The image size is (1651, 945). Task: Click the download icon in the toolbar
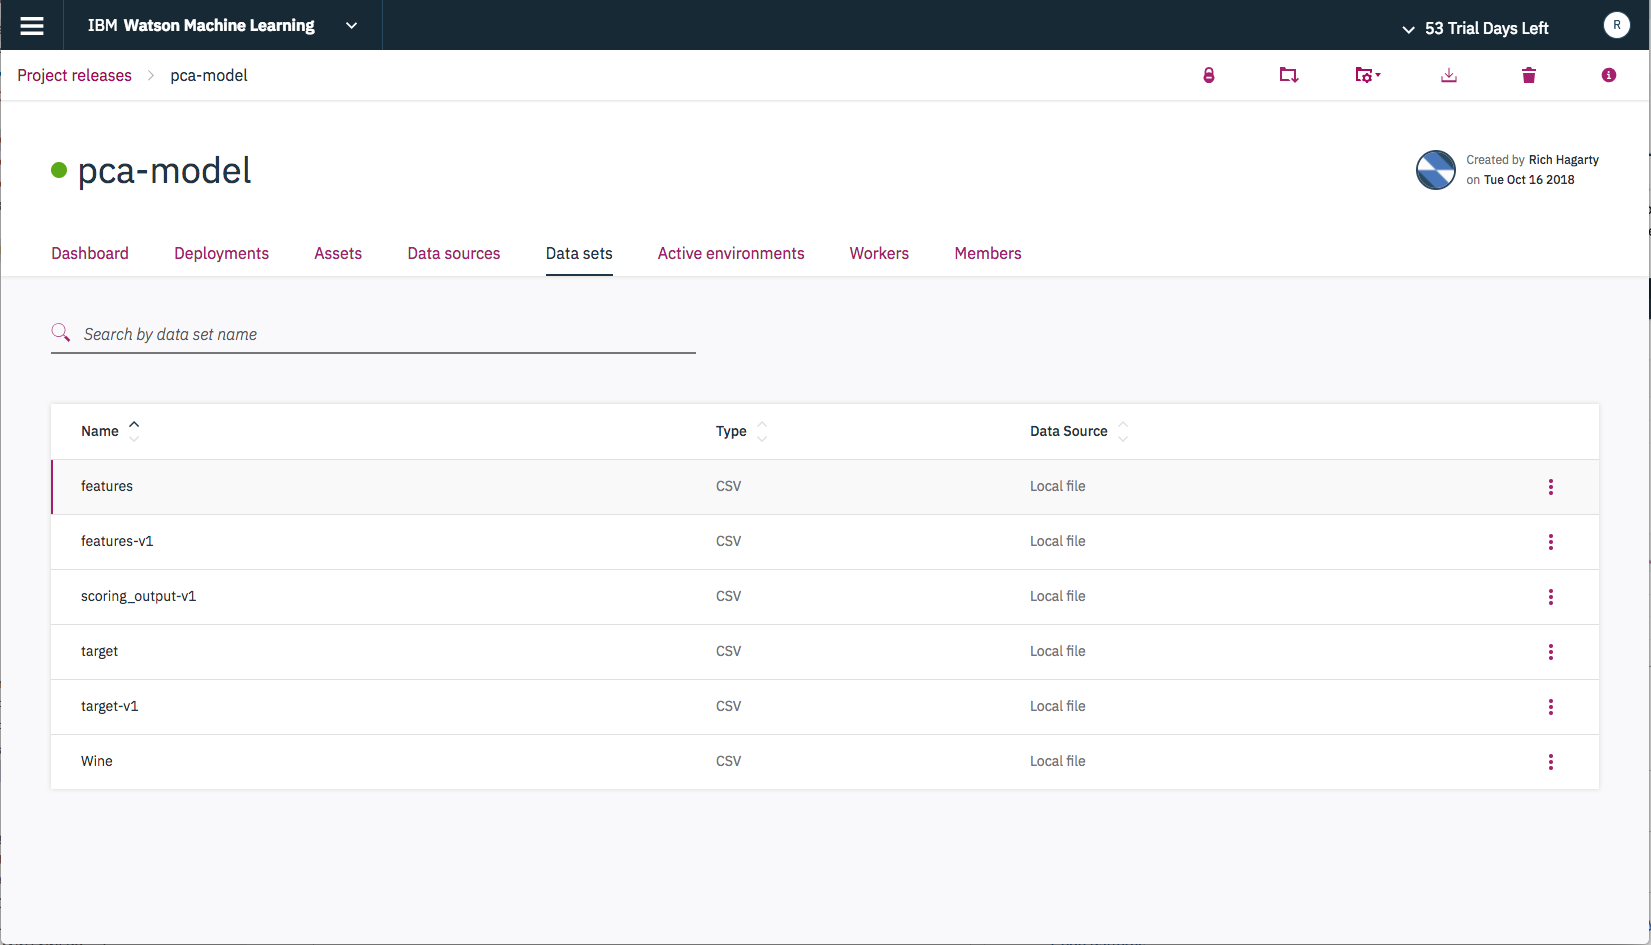(1449, 75)
